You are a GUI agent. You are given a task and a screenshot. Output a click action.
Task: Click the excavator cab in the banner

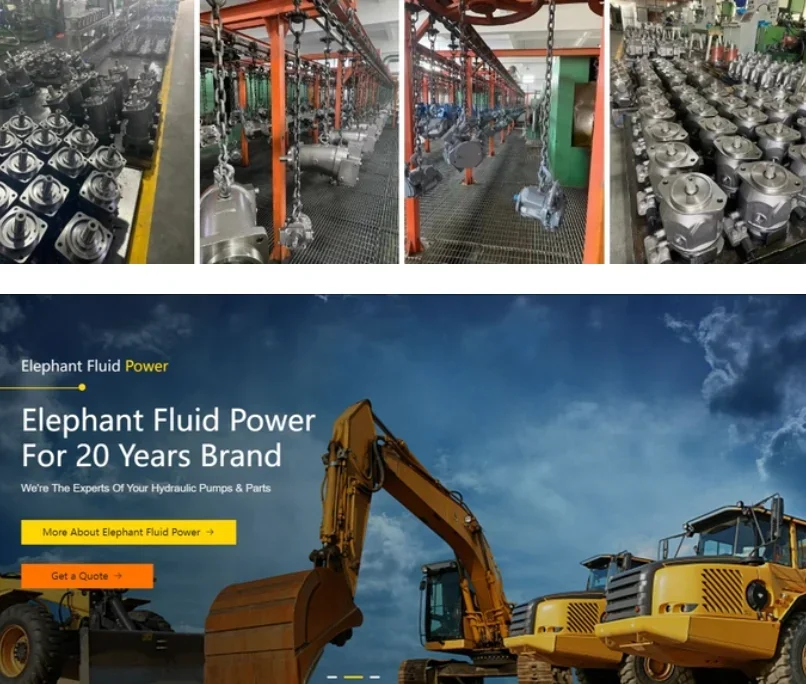(x=441, y=602)
